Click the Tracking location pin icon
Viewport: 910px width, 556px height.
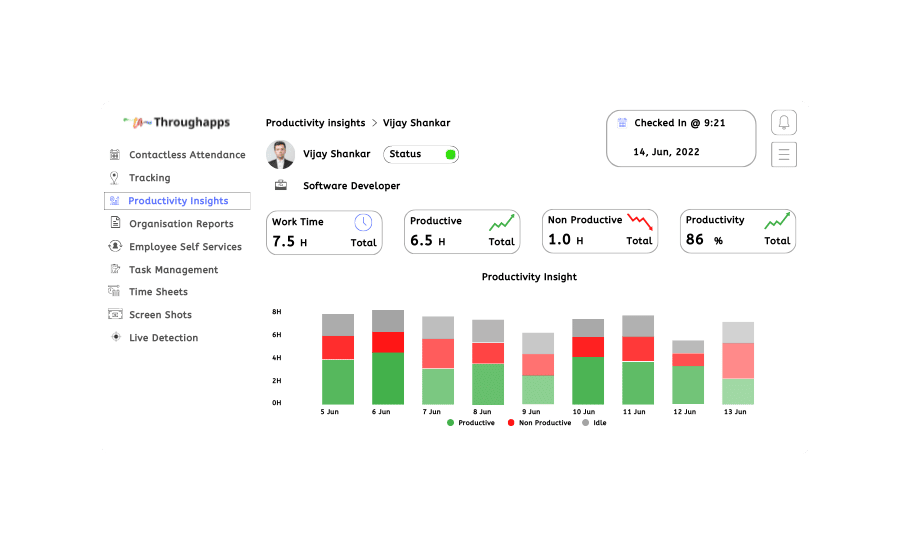click(x=114, y=178)
